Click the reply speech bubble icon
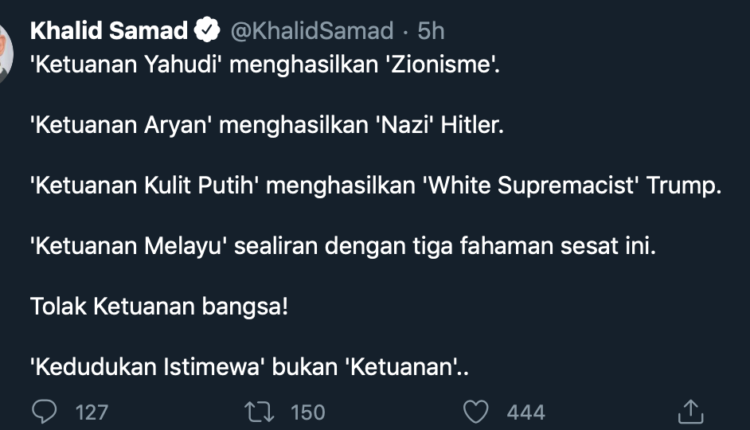 click(46, 411)
